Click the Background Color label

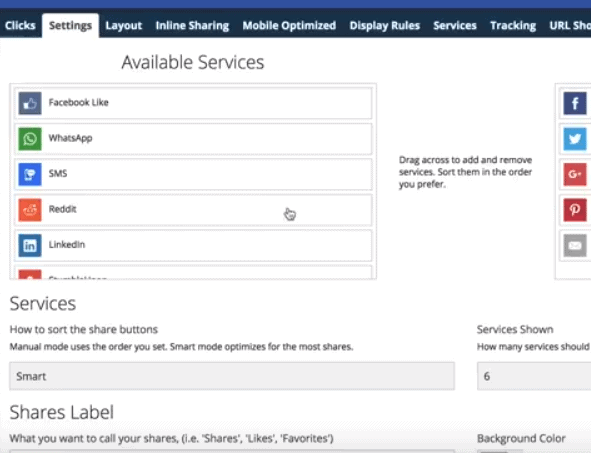(x=521, y=439)
